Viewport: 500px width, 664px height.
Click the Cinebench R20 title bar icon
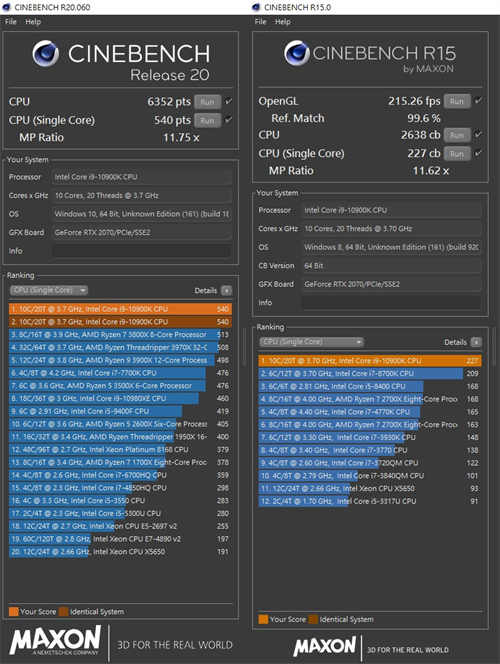pyautogui.click(x=6, y=7)
